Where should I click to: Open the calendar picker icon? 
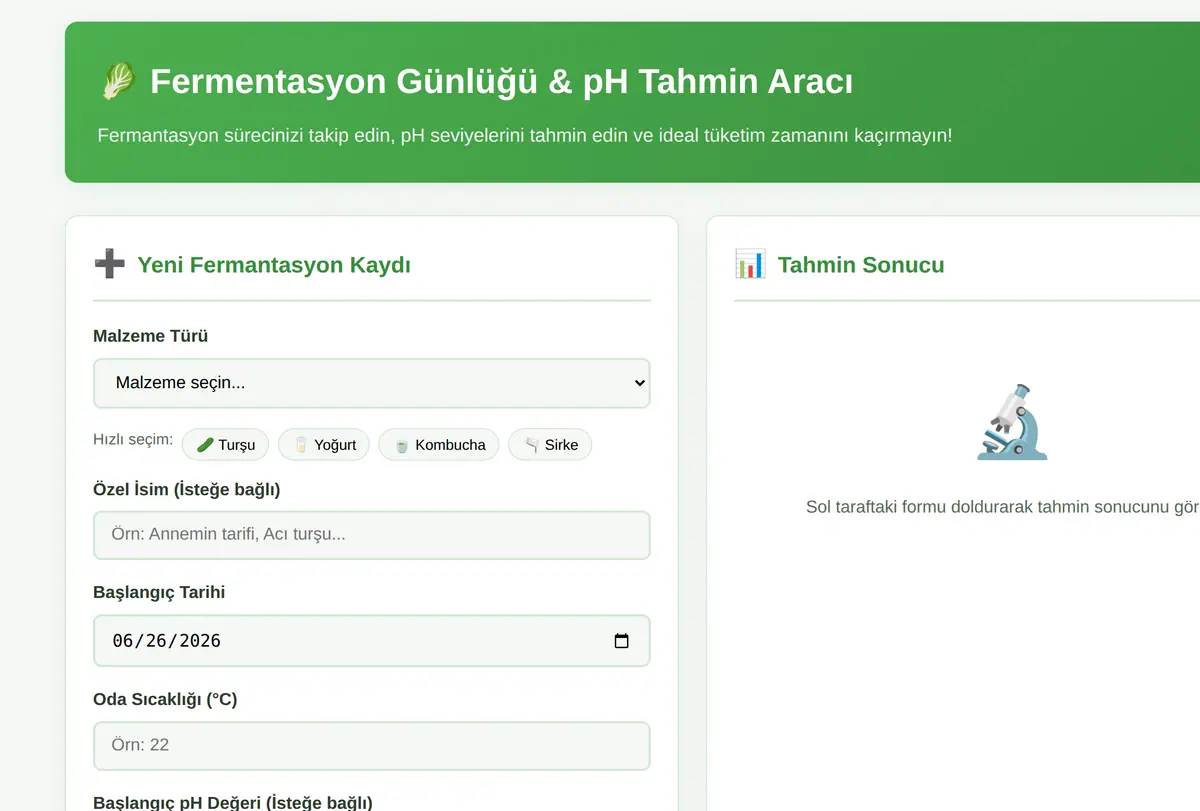point(621,641)
